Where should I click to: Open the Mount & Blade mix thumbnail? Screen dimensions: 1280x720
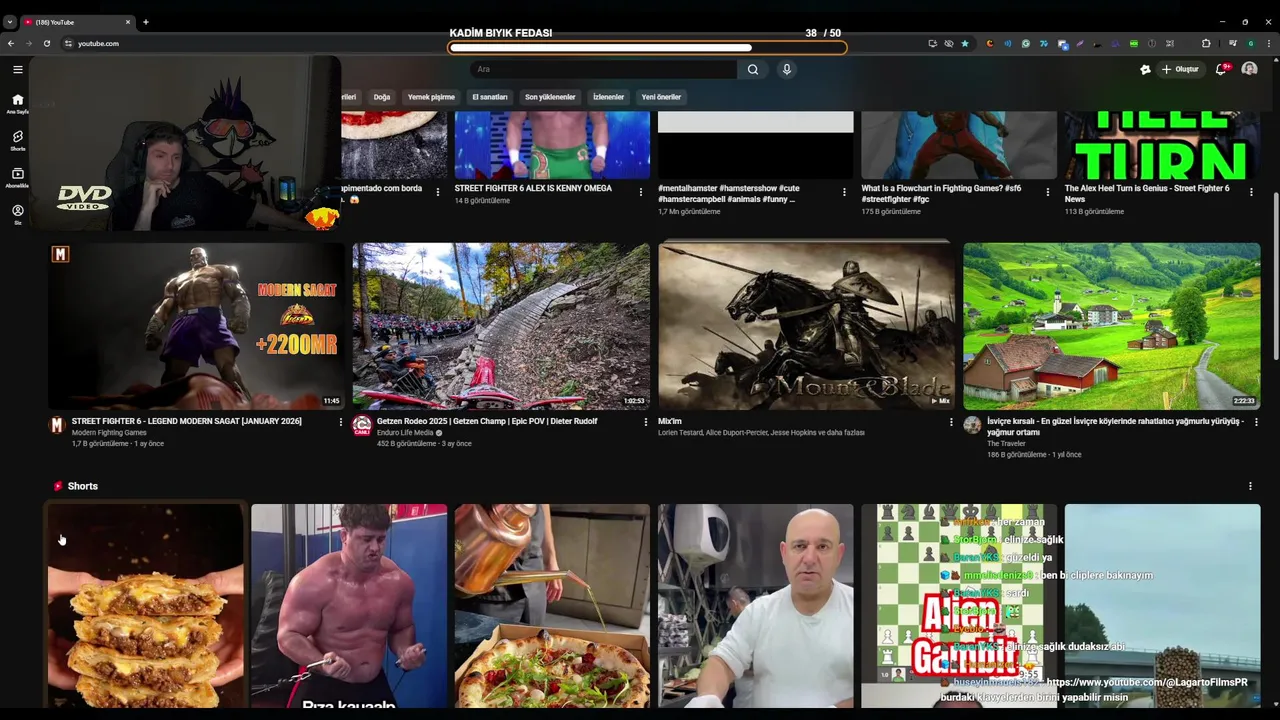806,326
